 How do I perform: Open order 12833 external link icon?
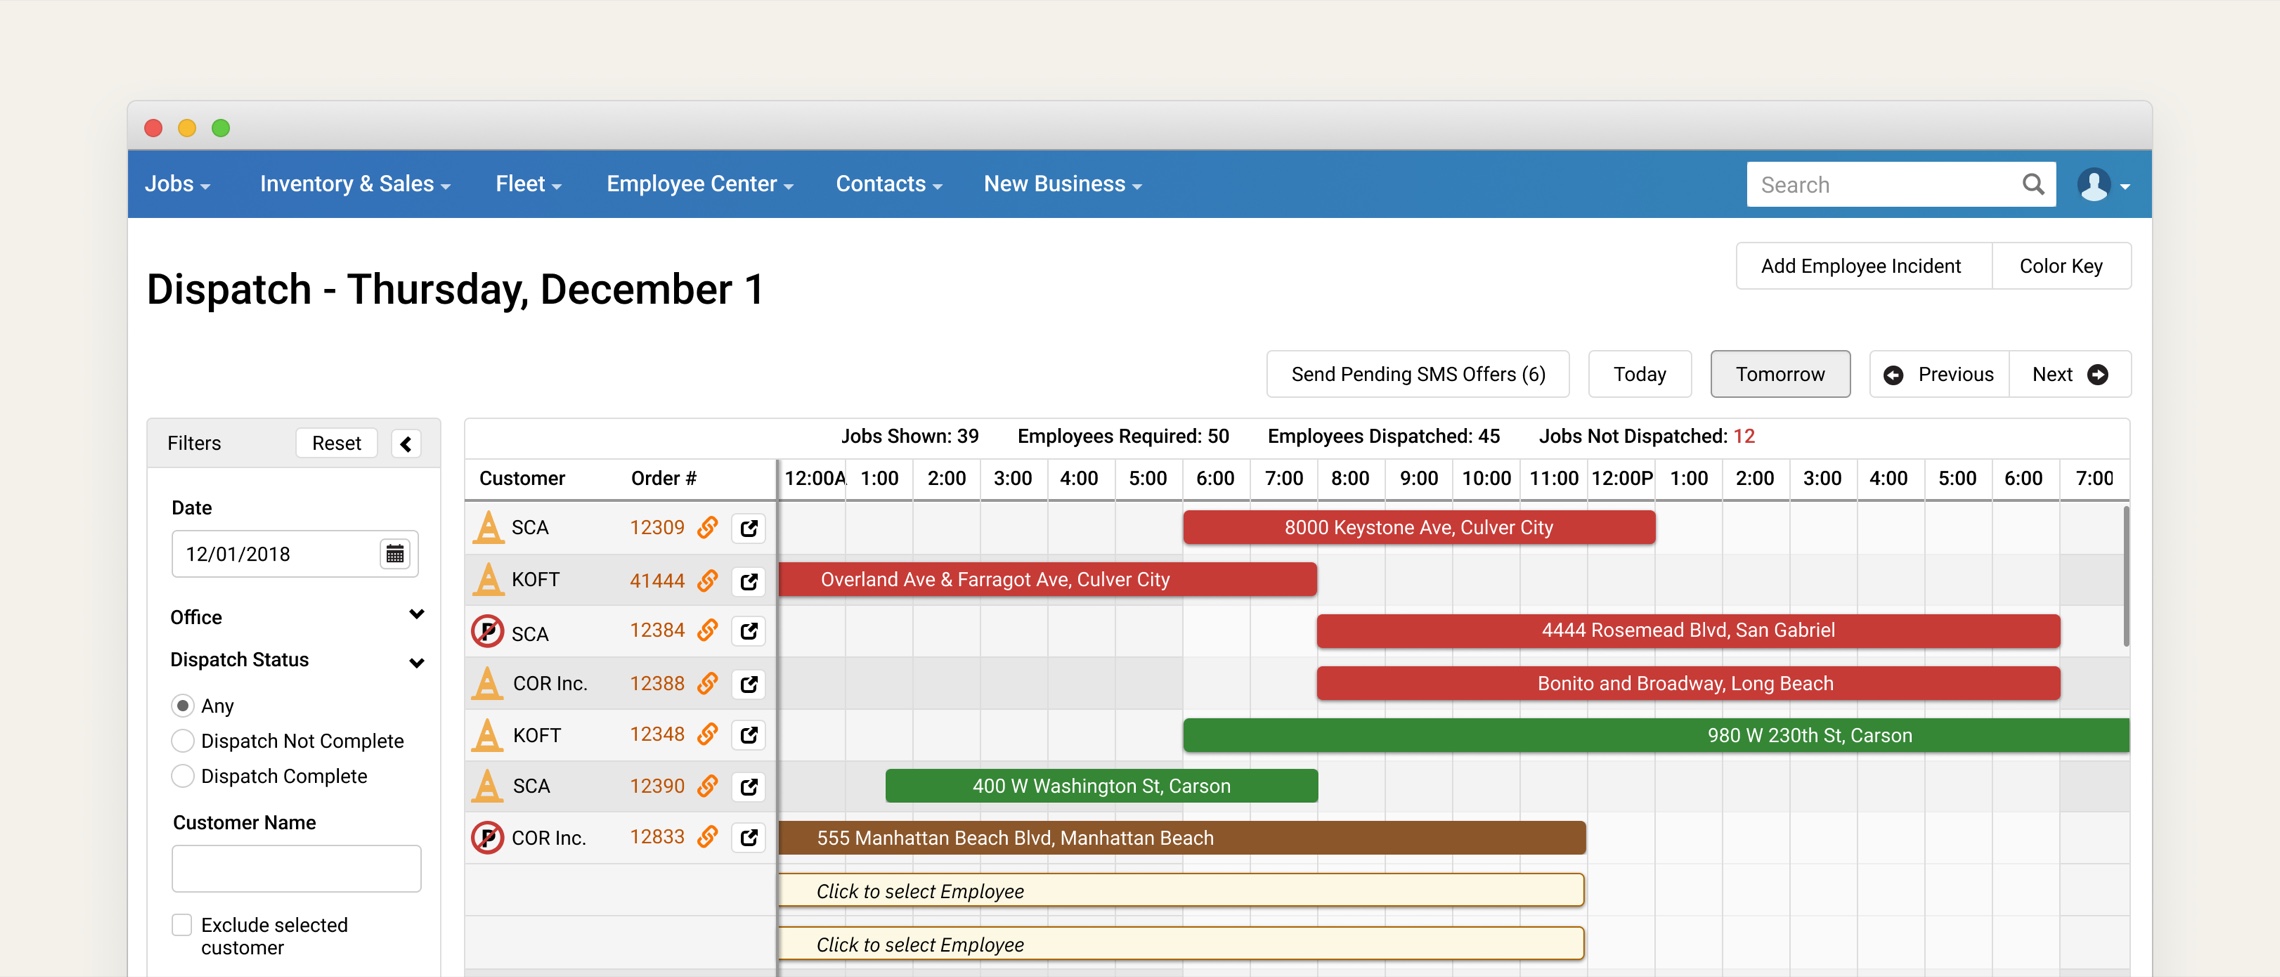[749, 838]
